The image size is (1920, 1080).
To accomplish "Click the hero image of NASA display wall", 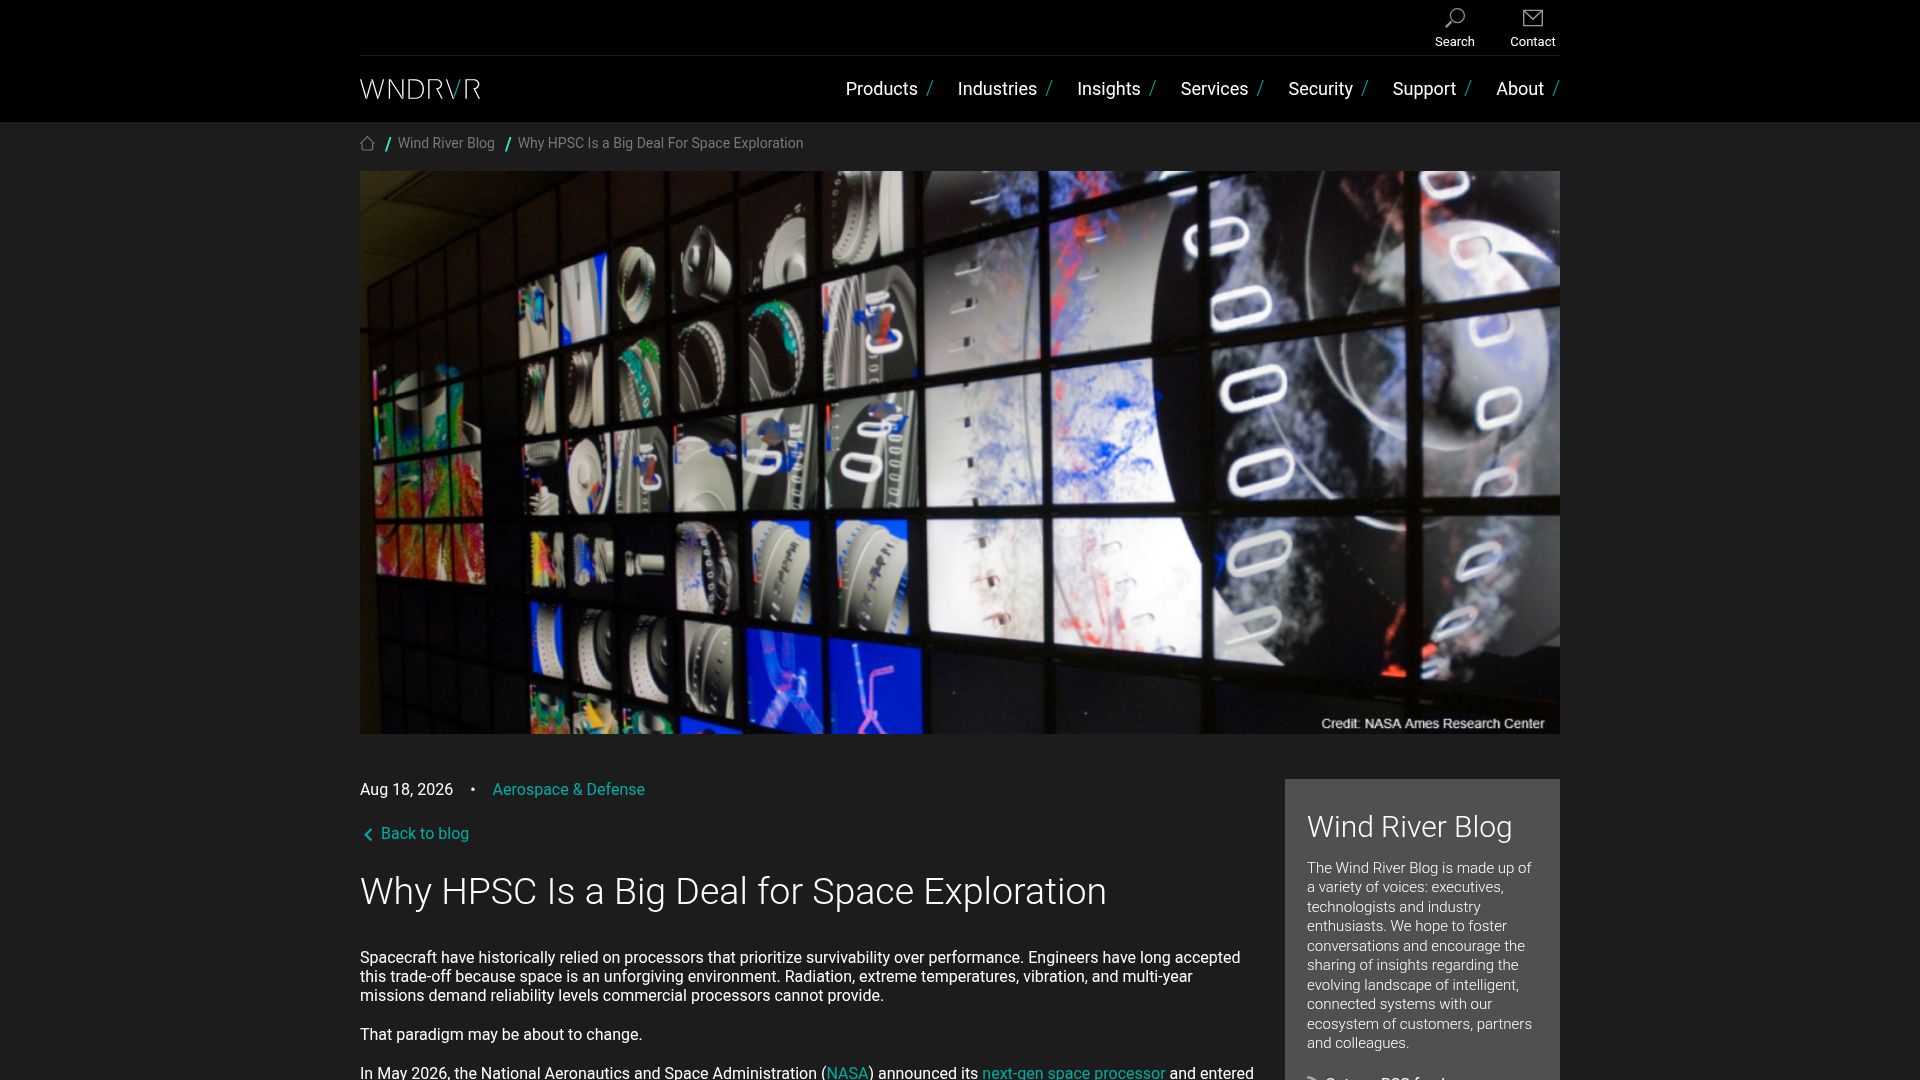I will click(x=960, y=452).
